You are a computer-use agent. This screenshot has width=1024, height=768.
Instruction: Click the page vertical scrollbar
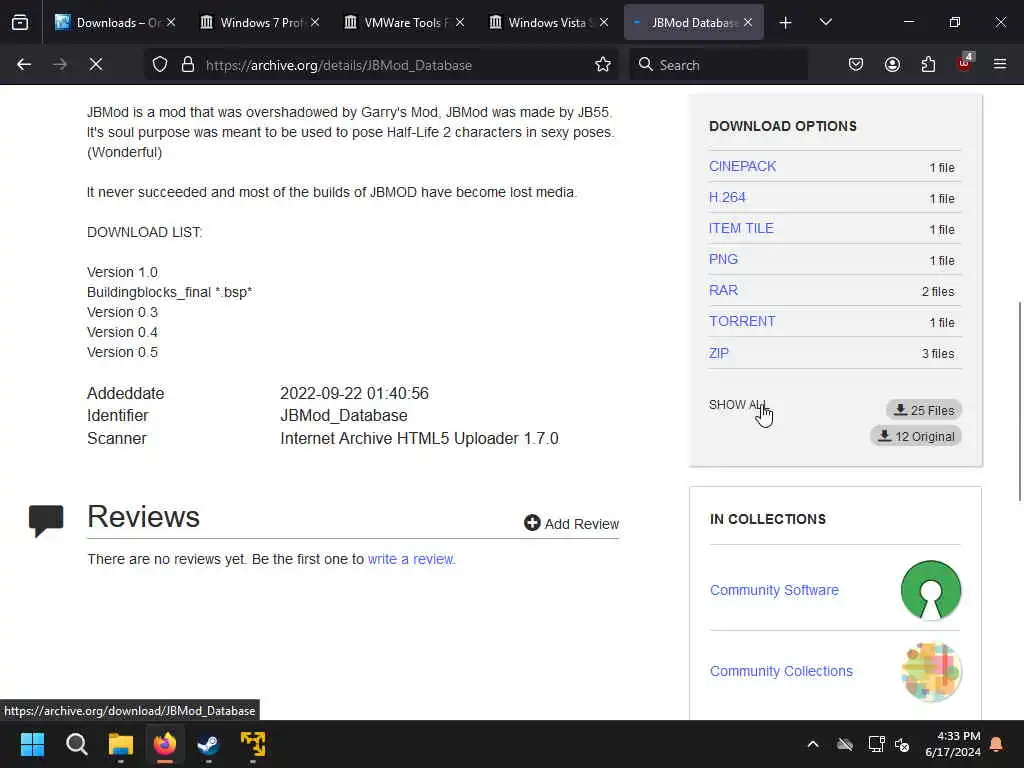[x=1019, y=402]
